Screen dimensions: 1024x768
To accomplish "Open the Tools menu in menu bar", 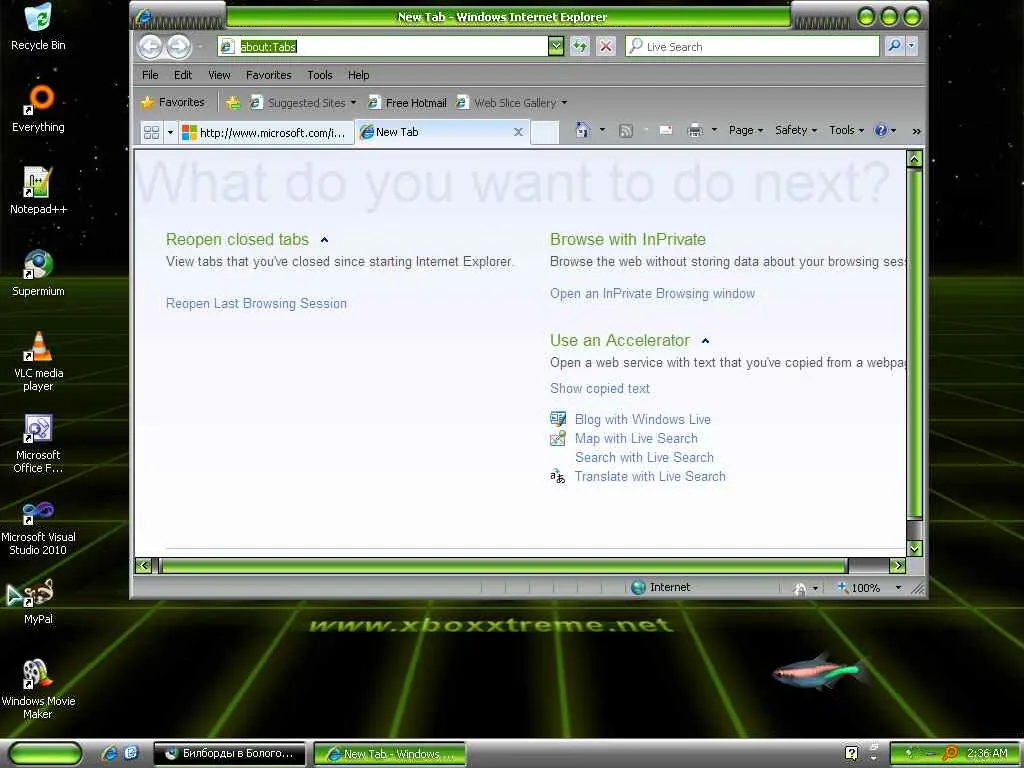I will pyautogui.click(x=320, y=75).
